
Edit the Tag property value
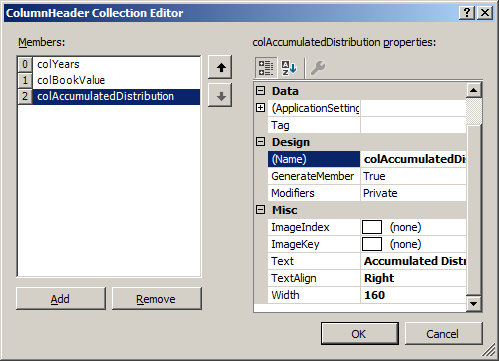coord(413,125)
